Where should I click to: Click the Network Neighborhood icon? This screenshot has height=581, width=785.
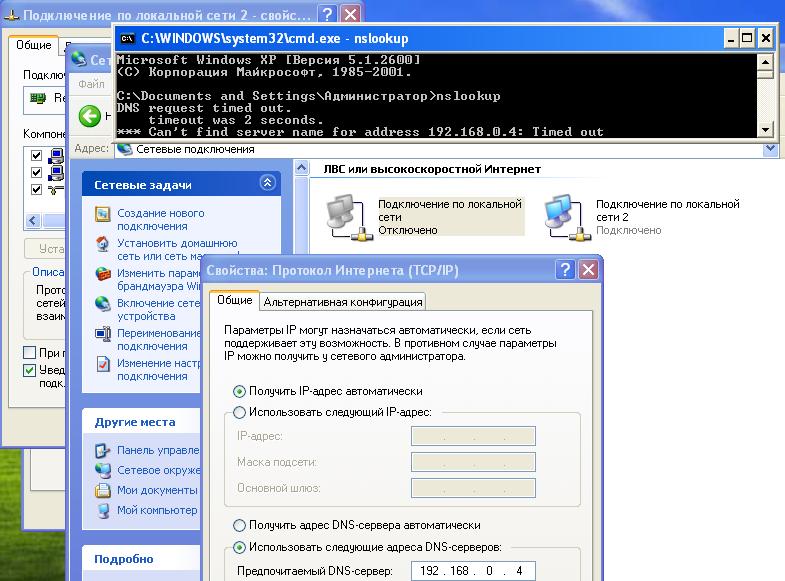point(103,470)
